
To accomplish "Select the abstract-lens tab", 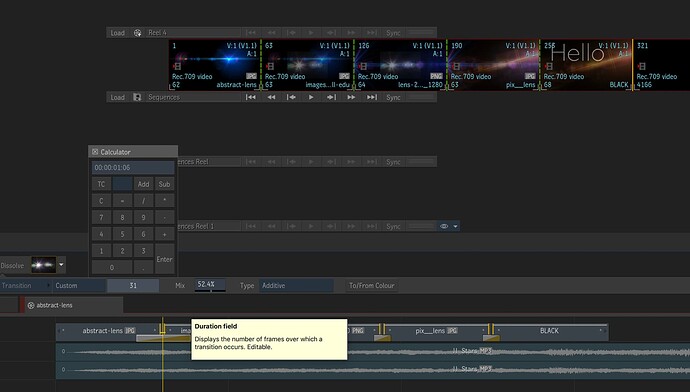I will pyautogui.click(x=73, y=305).
